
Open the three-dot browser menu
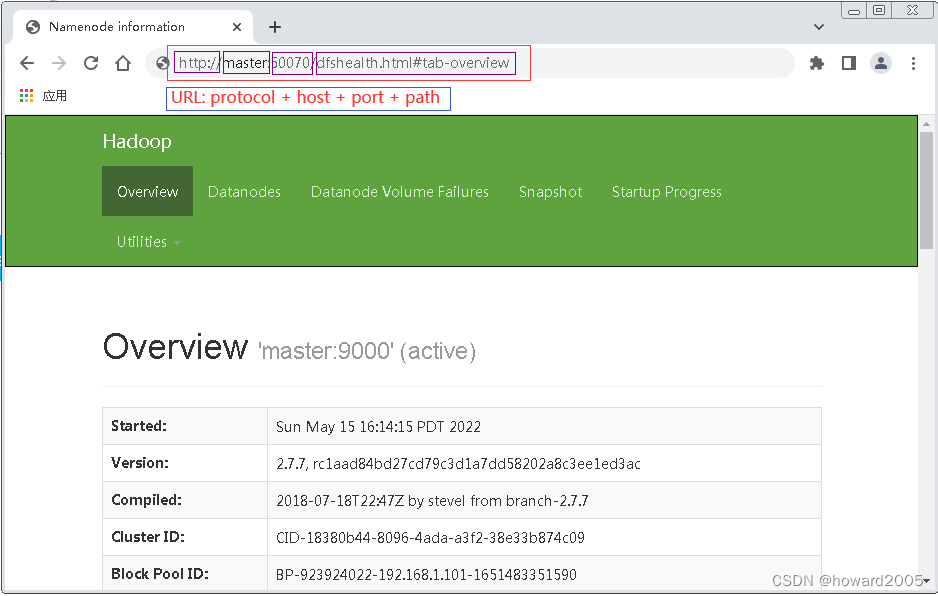[x=913, y=63]
